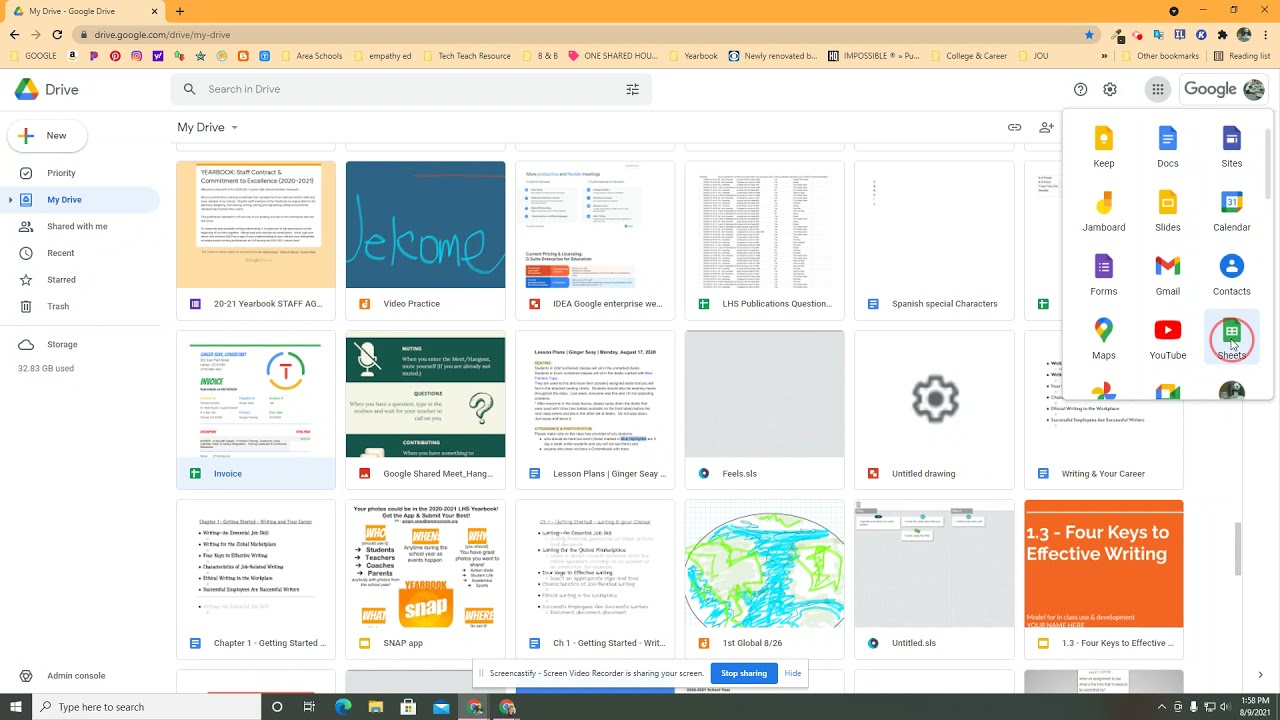The width and height of the screenshot is (1280, 720).
Task: Open Yearbook bookmark folder
Action: click(x=693, y=56)
